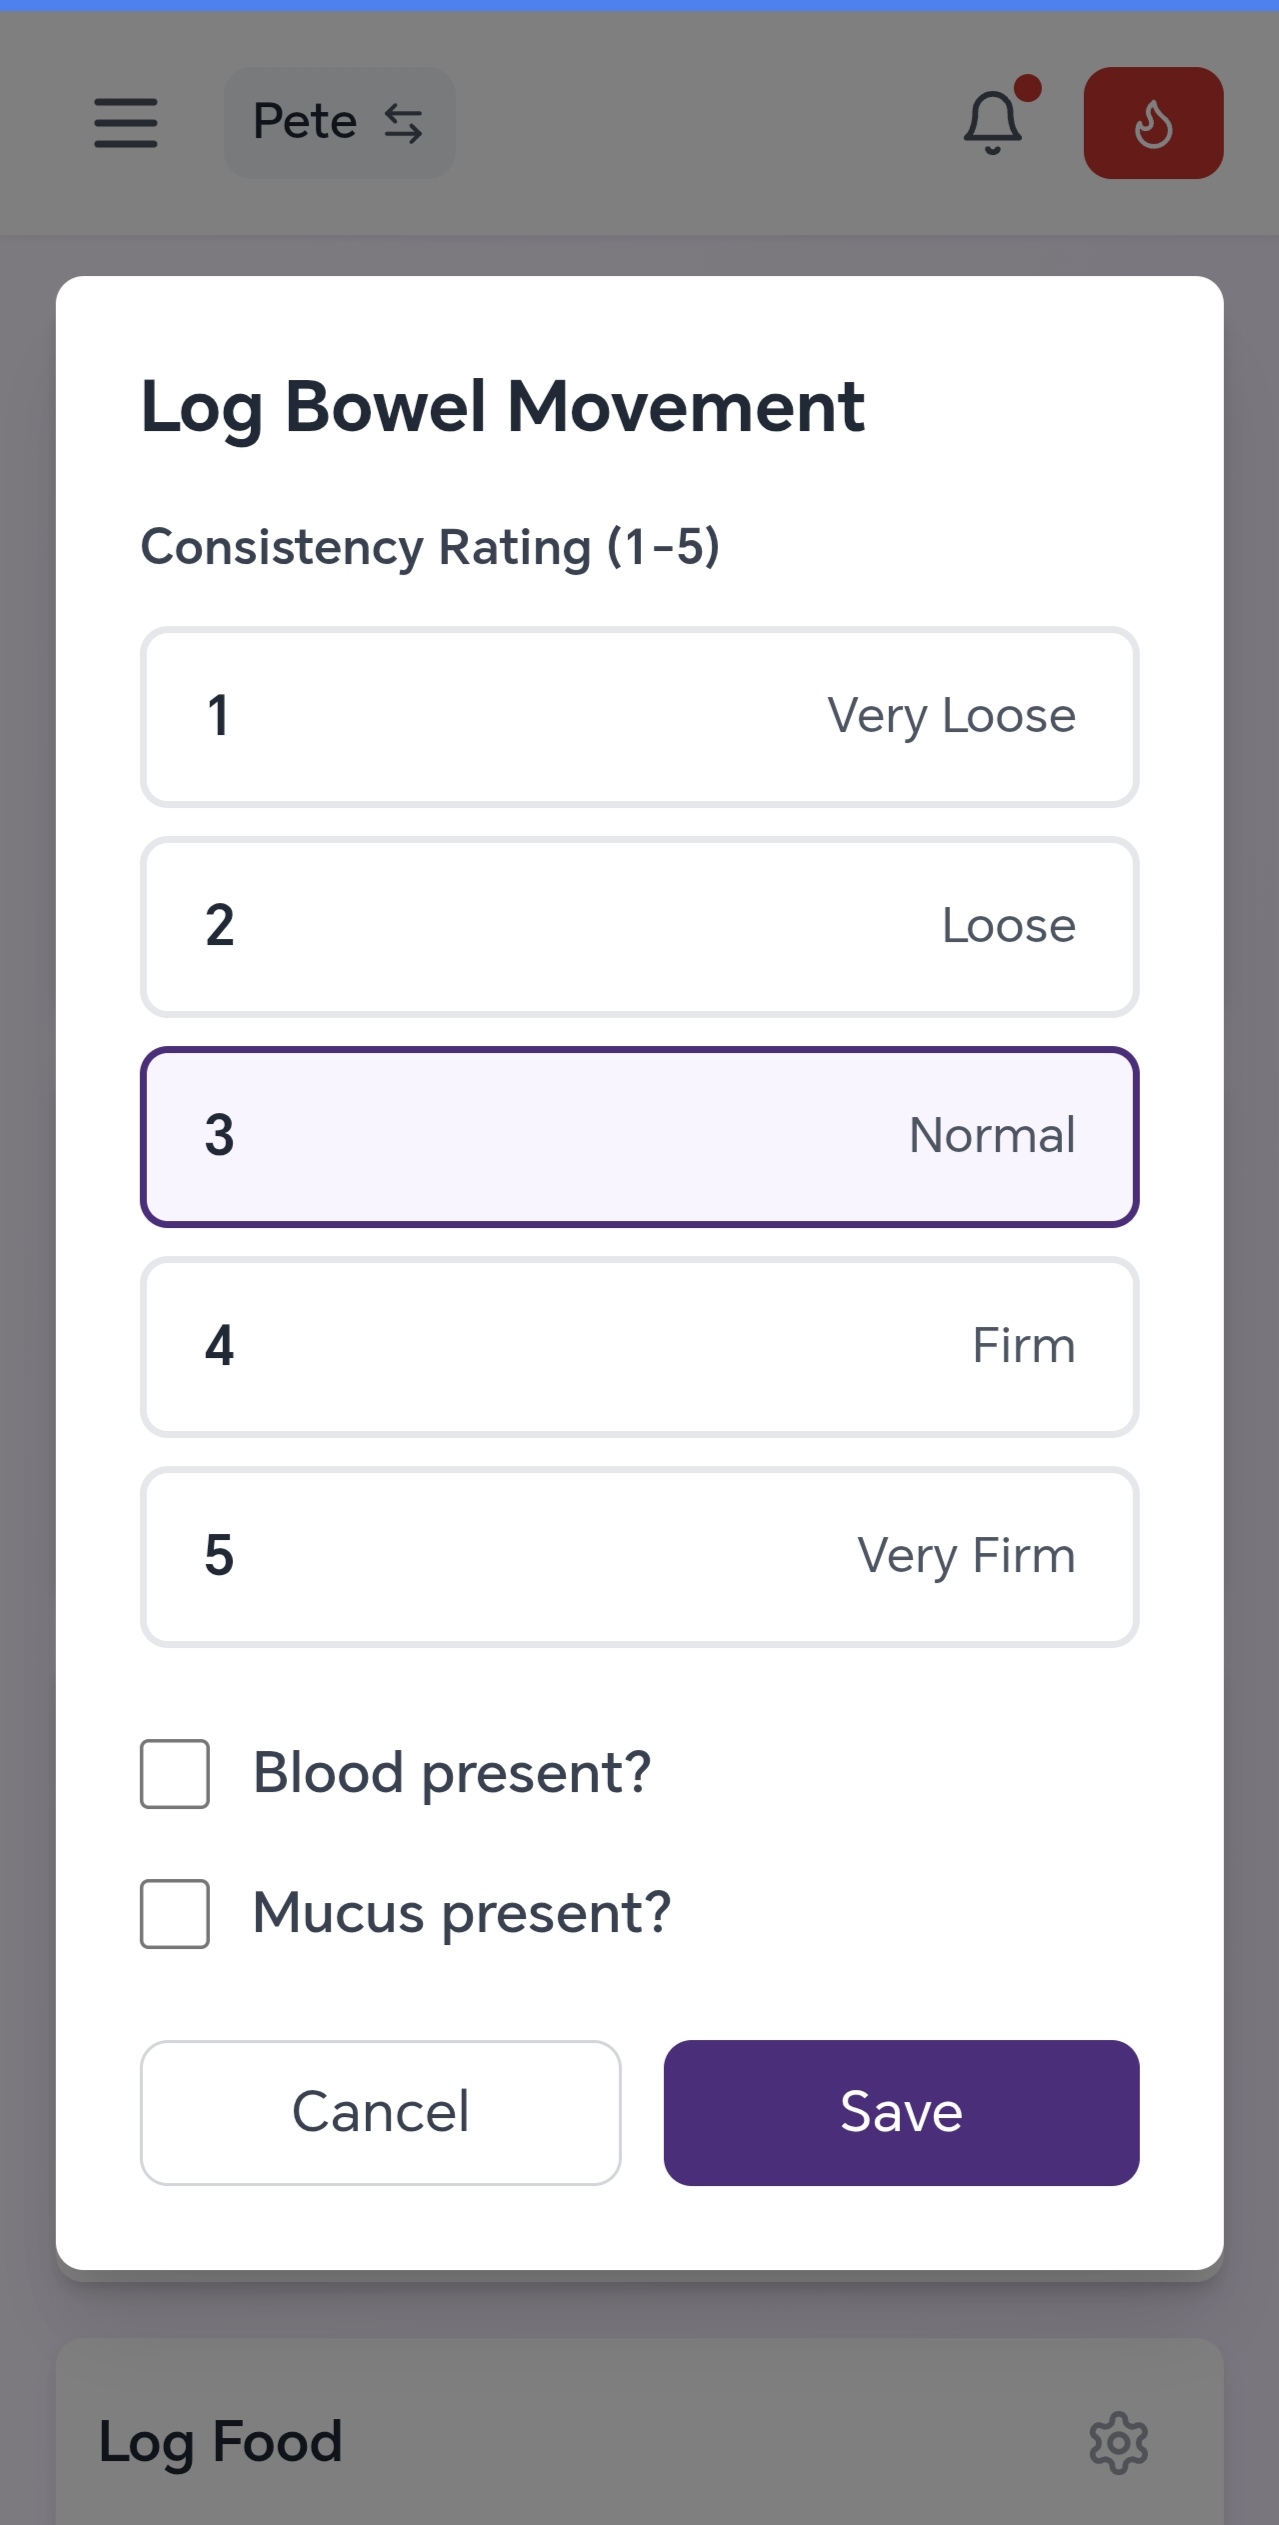Click the Blood present label text
Screen dimensions: 1279x2525
coord(452,1774)
